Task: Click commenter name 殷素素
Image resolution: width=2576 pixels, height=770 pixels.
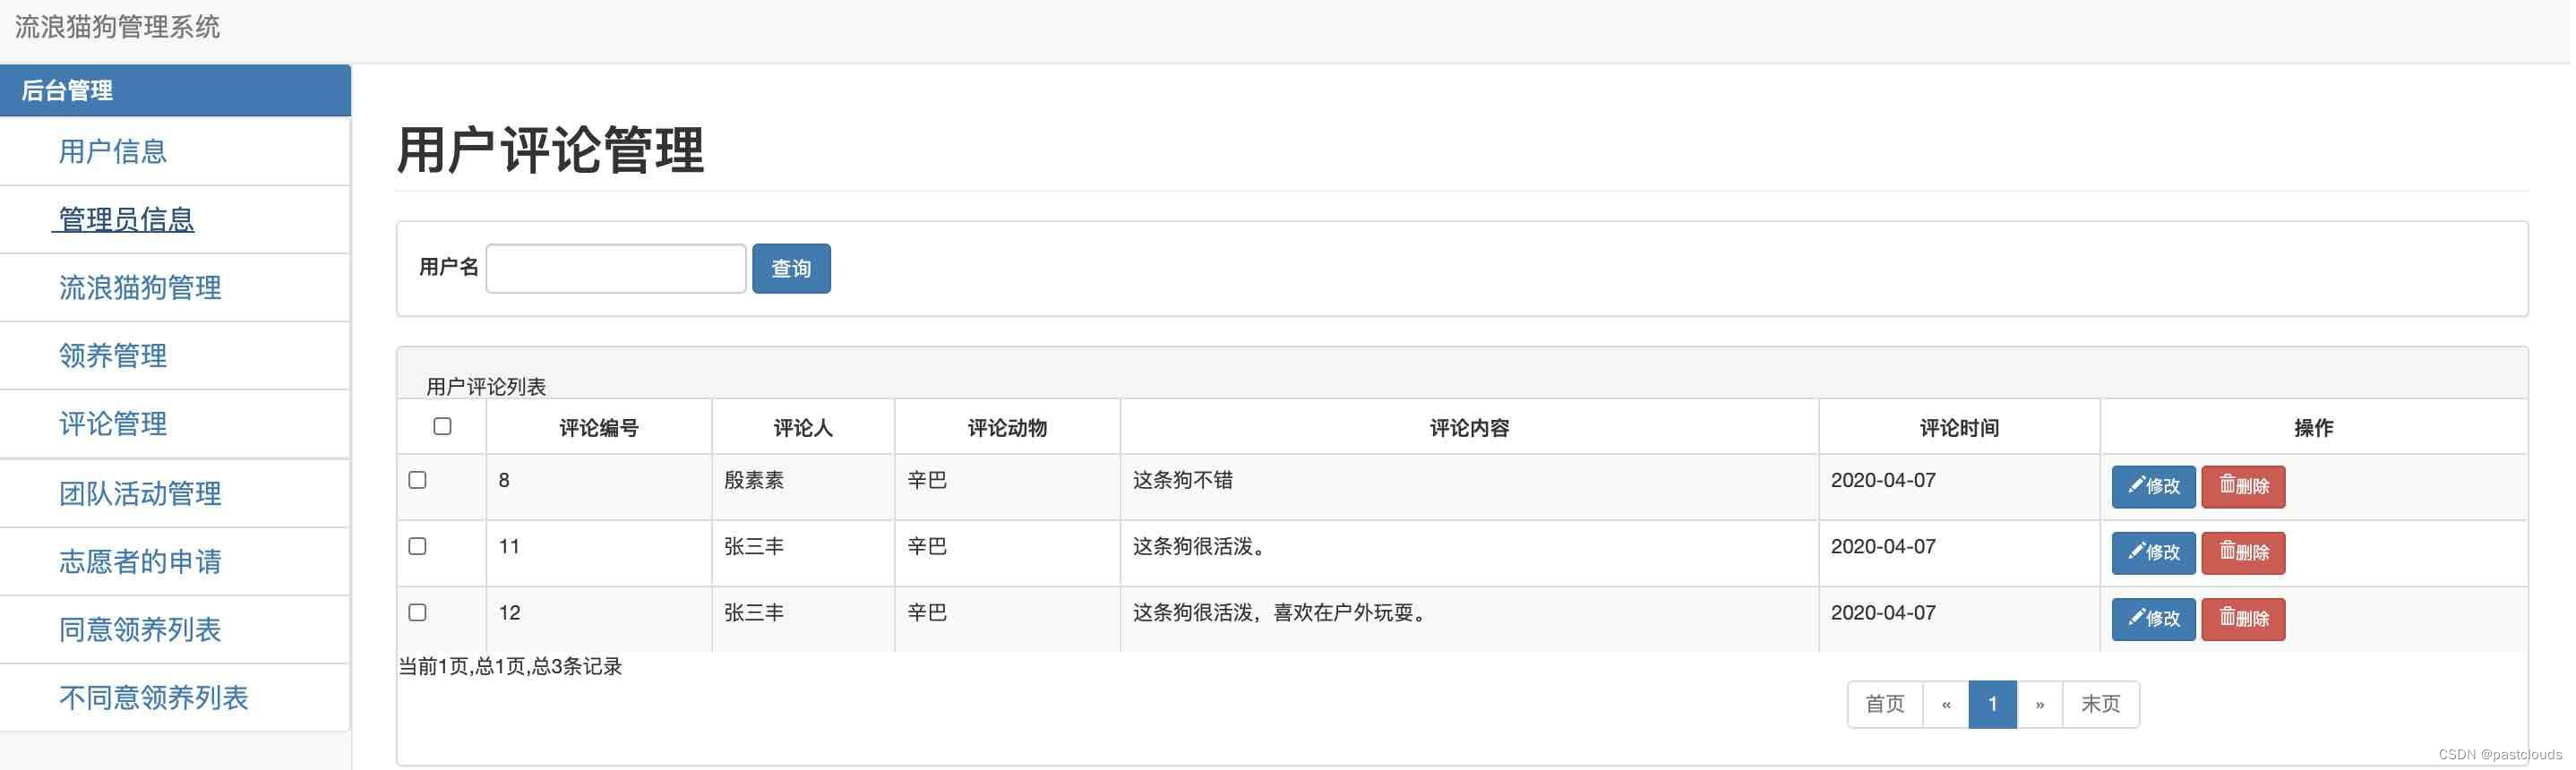Action: pyautogui.click(x=755, y=481)
